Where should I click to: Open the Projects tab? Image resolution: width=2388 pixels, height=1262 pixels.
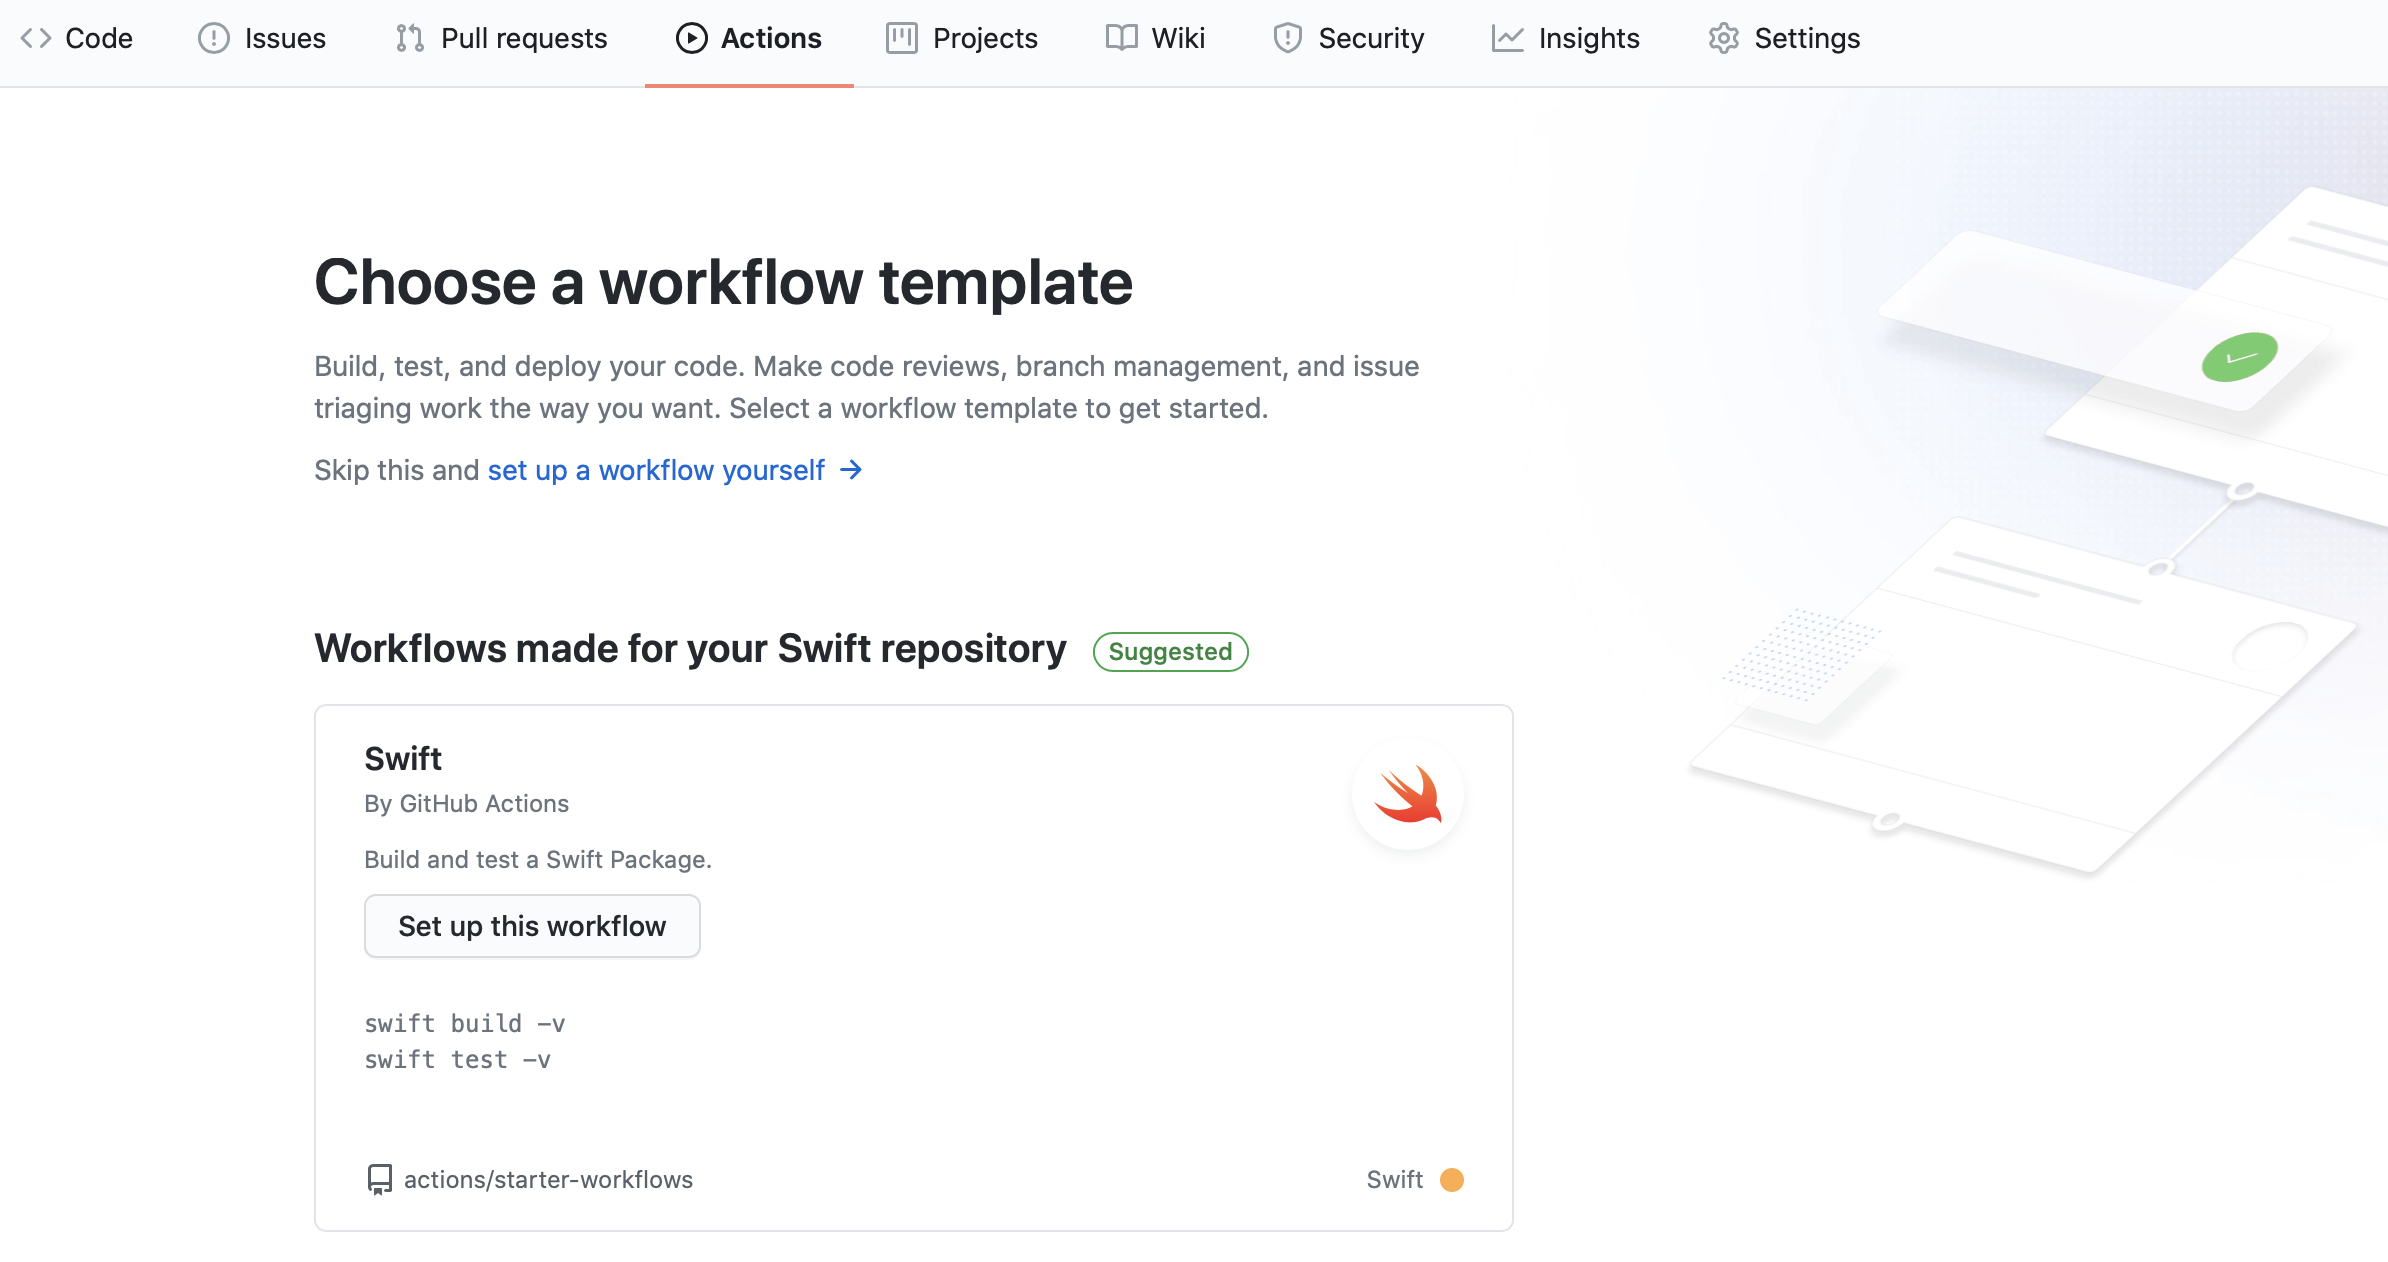(x=962, y=38)
